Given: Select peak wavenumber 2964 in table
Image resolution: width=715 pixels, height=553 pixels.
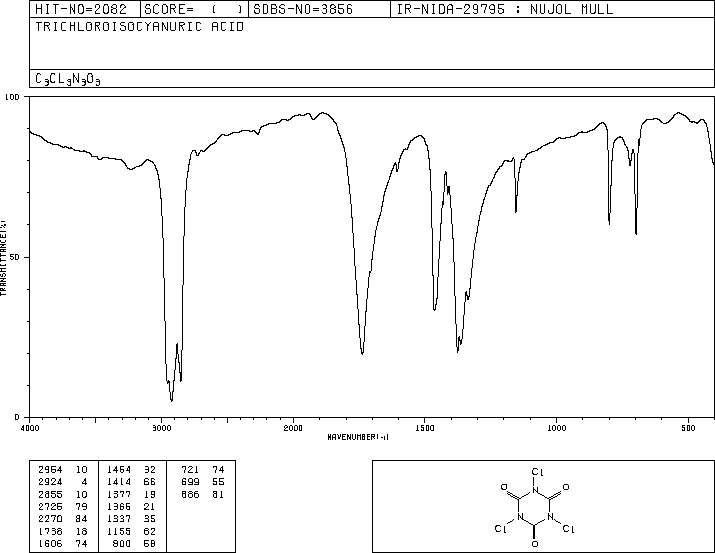Looking at the screenshot, I should [50, 469].
